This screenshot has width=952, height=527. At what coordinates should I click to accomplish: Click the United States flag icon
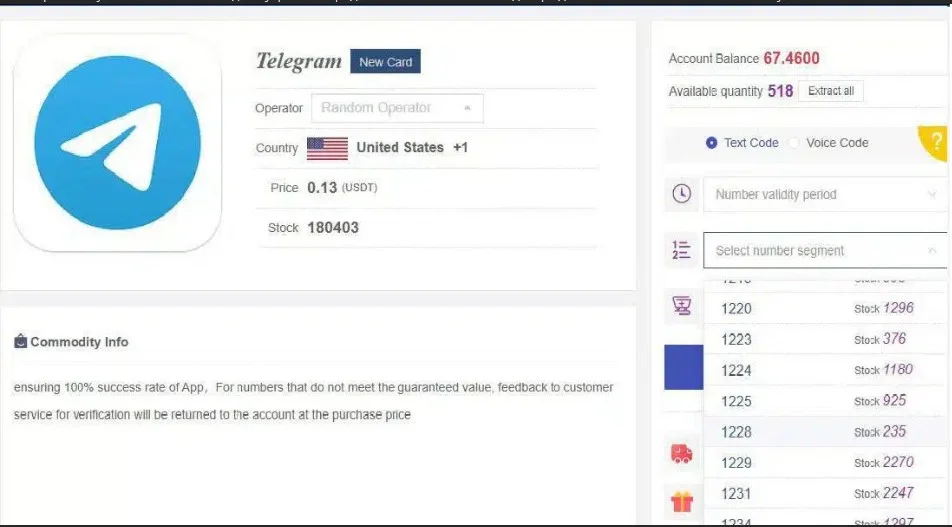tap(327, 148)
